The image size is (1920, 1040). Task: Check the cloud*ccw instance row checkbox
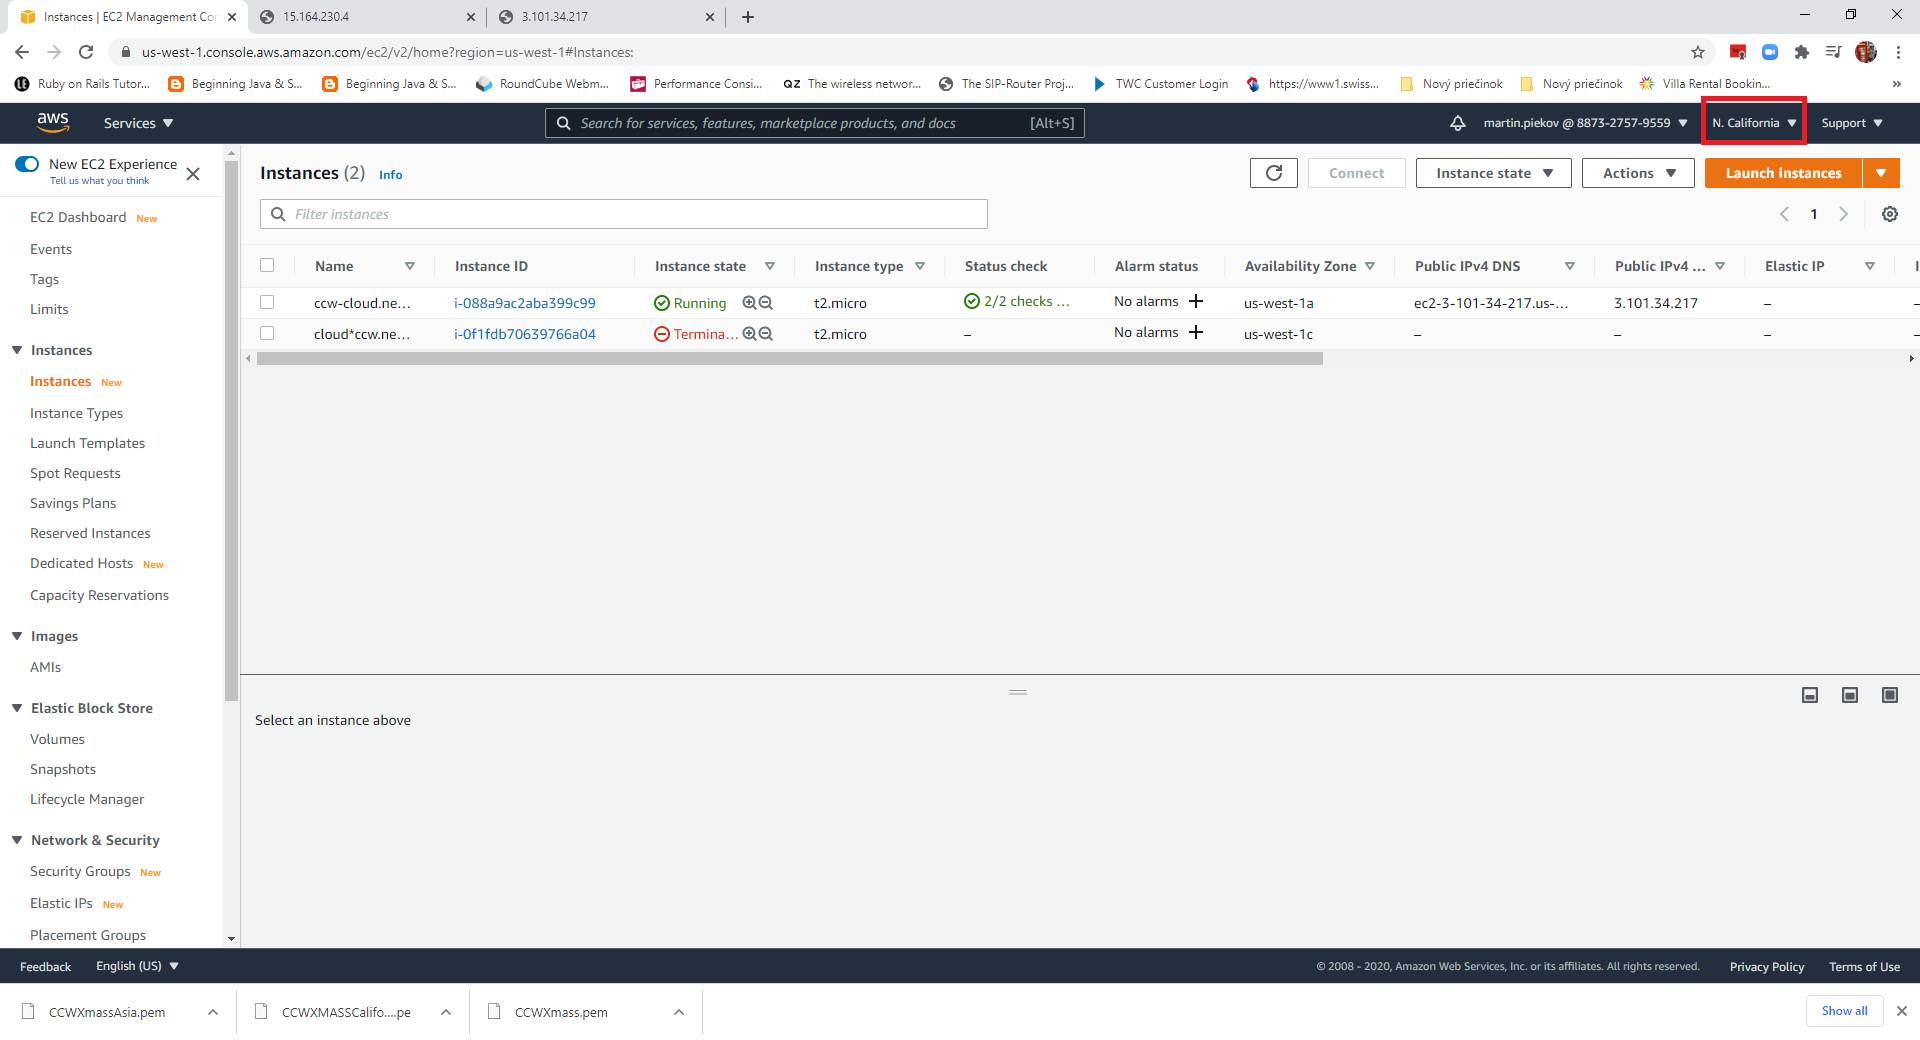pyautogui.click(x=267, y=333)
